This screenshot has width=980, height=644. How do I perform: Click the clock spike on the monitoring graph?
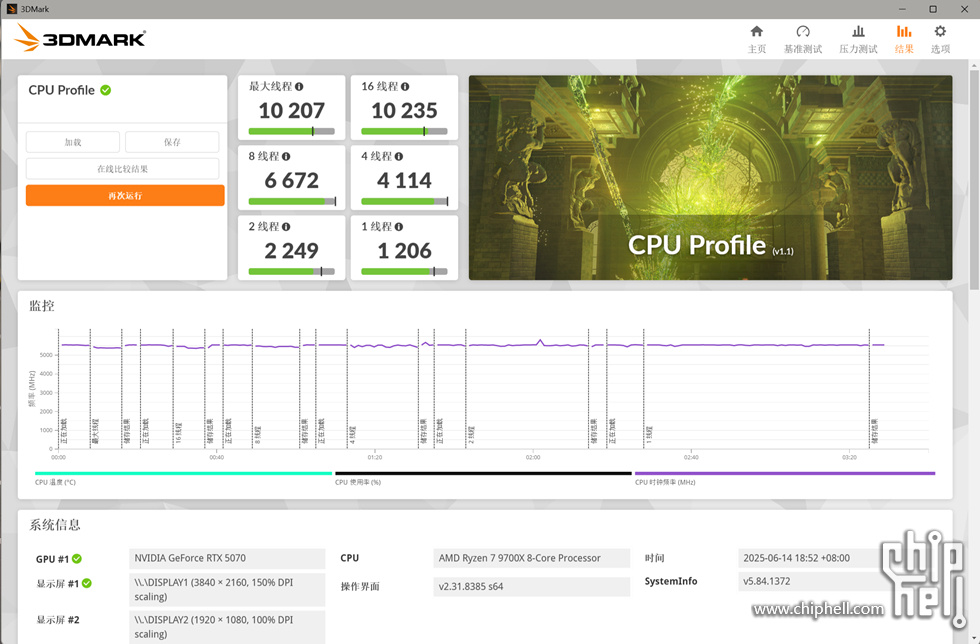coord(540,341)
